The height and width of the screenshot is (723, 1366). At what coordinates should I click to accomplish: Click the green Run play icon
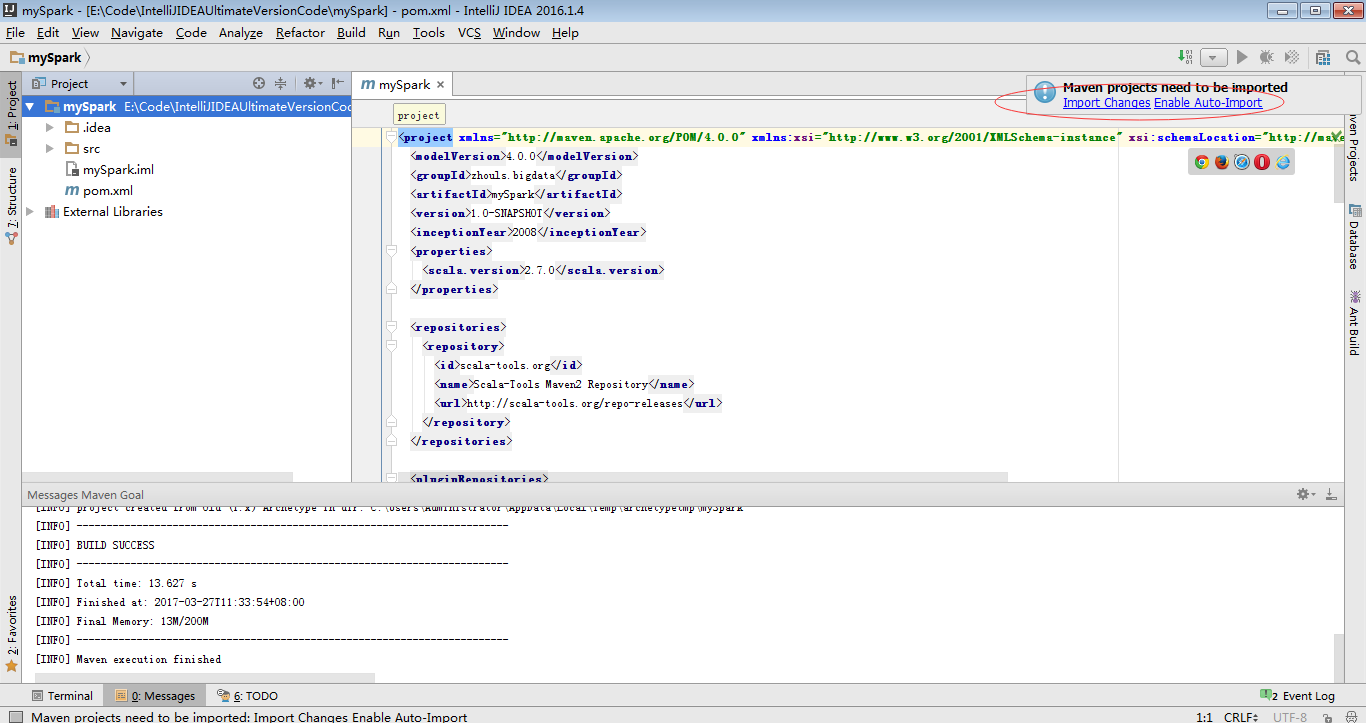pos(1243,57)
